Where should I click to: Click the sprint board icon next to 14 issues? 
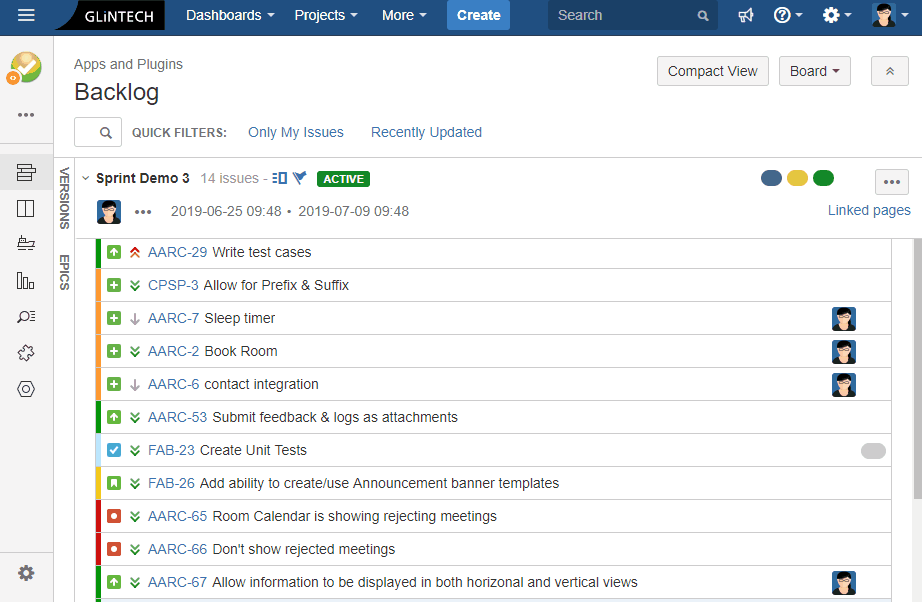coord(280,178)
